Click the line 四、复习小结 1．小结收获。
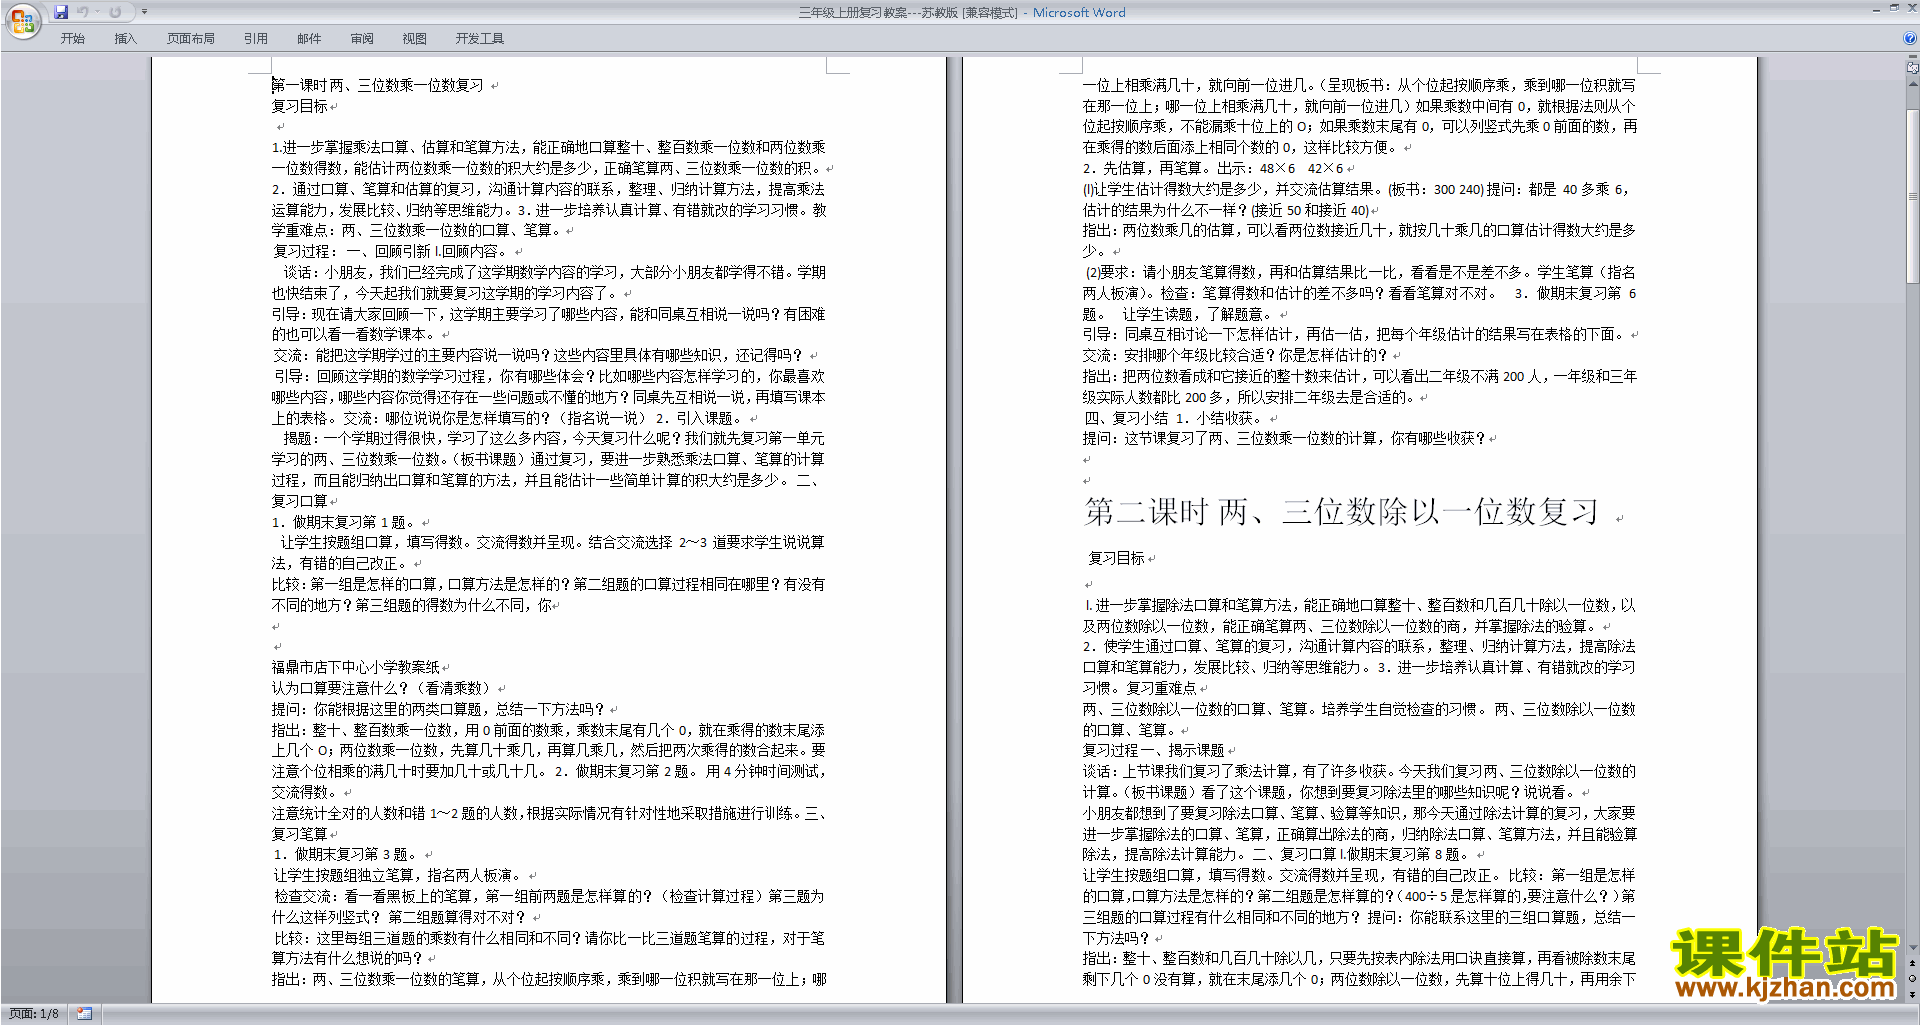1920x1025 pixels. coord(1173,418)
